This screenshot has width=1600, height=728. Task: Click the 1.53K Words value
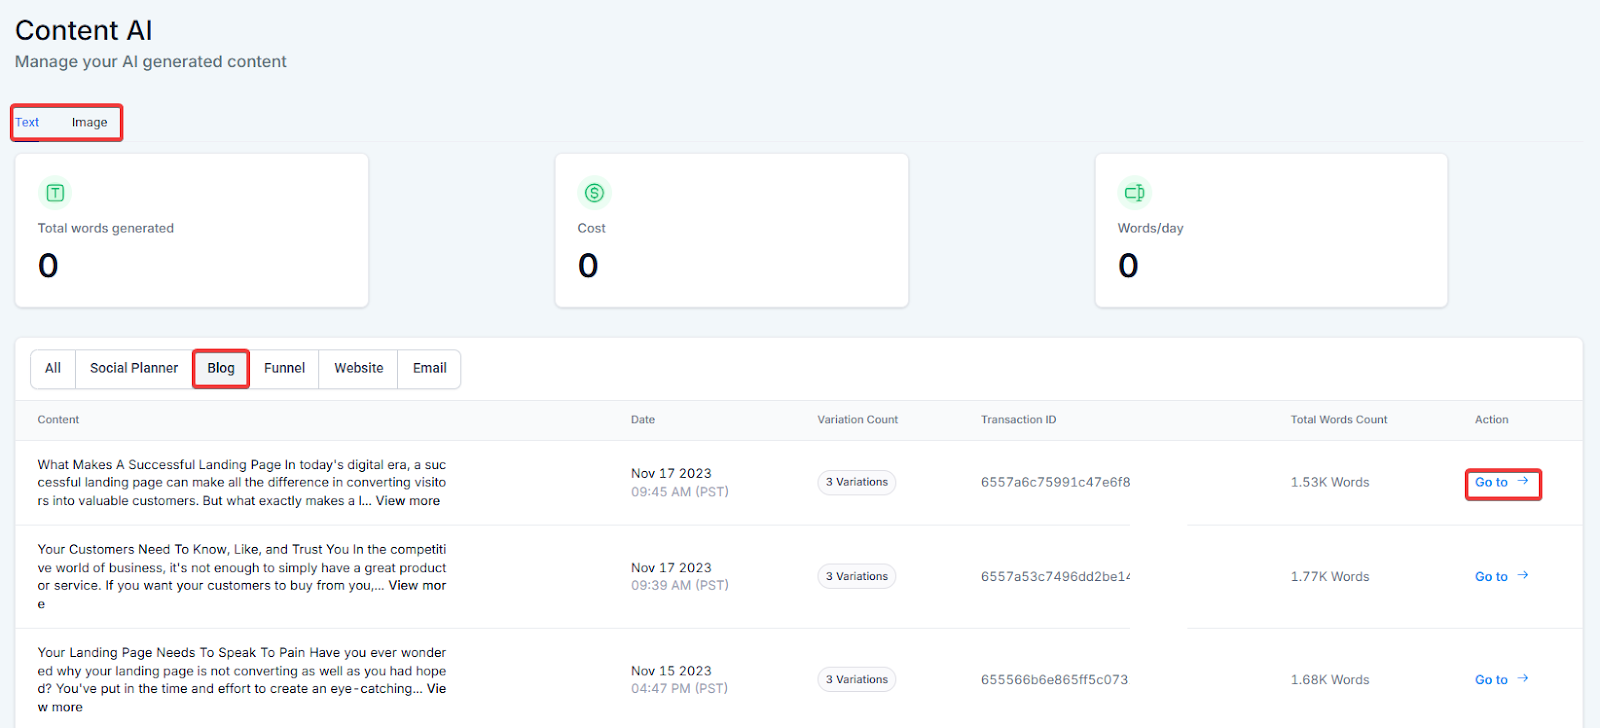pyautogui.click(x=1330, y=482)
